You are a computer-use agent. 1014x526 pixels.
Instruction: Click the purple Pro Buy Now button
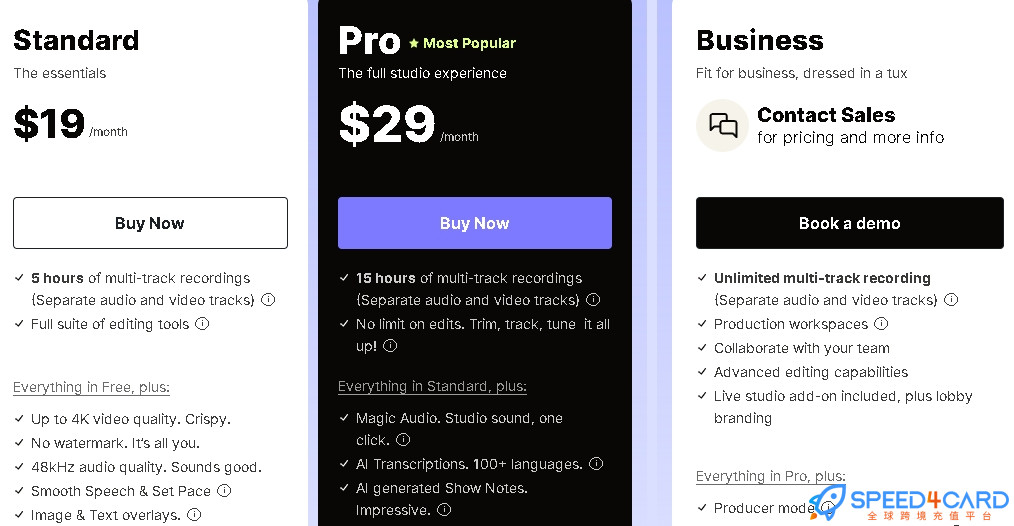[475, 223]
